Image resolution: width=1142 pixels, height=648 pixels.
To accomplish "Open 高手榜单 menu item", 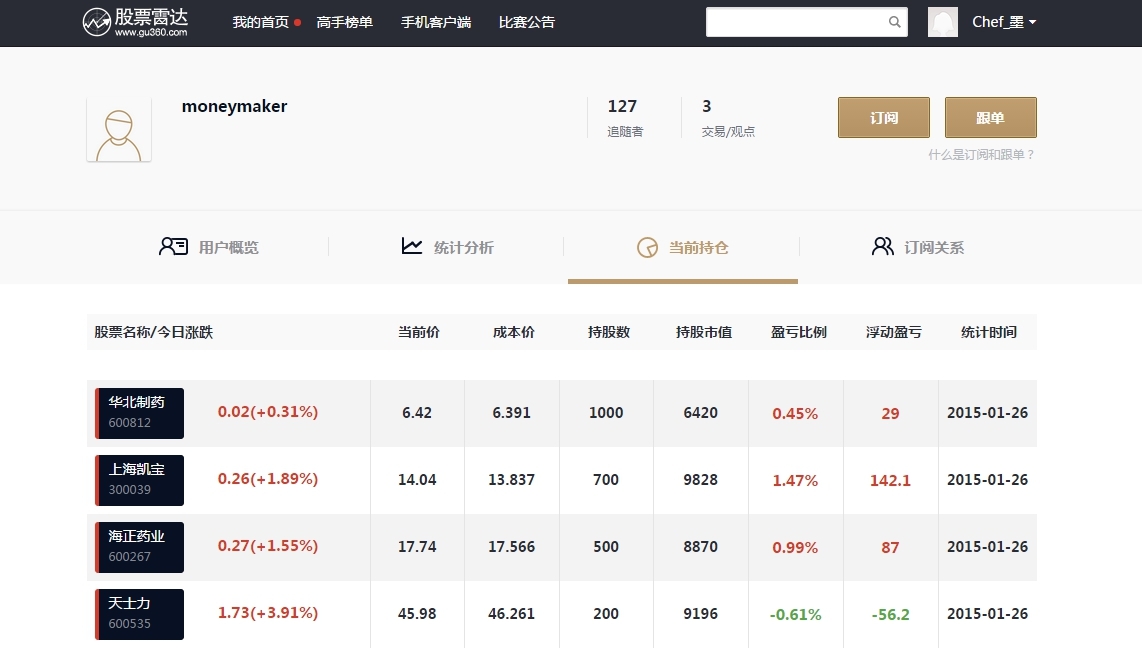I will pyautogui.click(x=344, y=23).
